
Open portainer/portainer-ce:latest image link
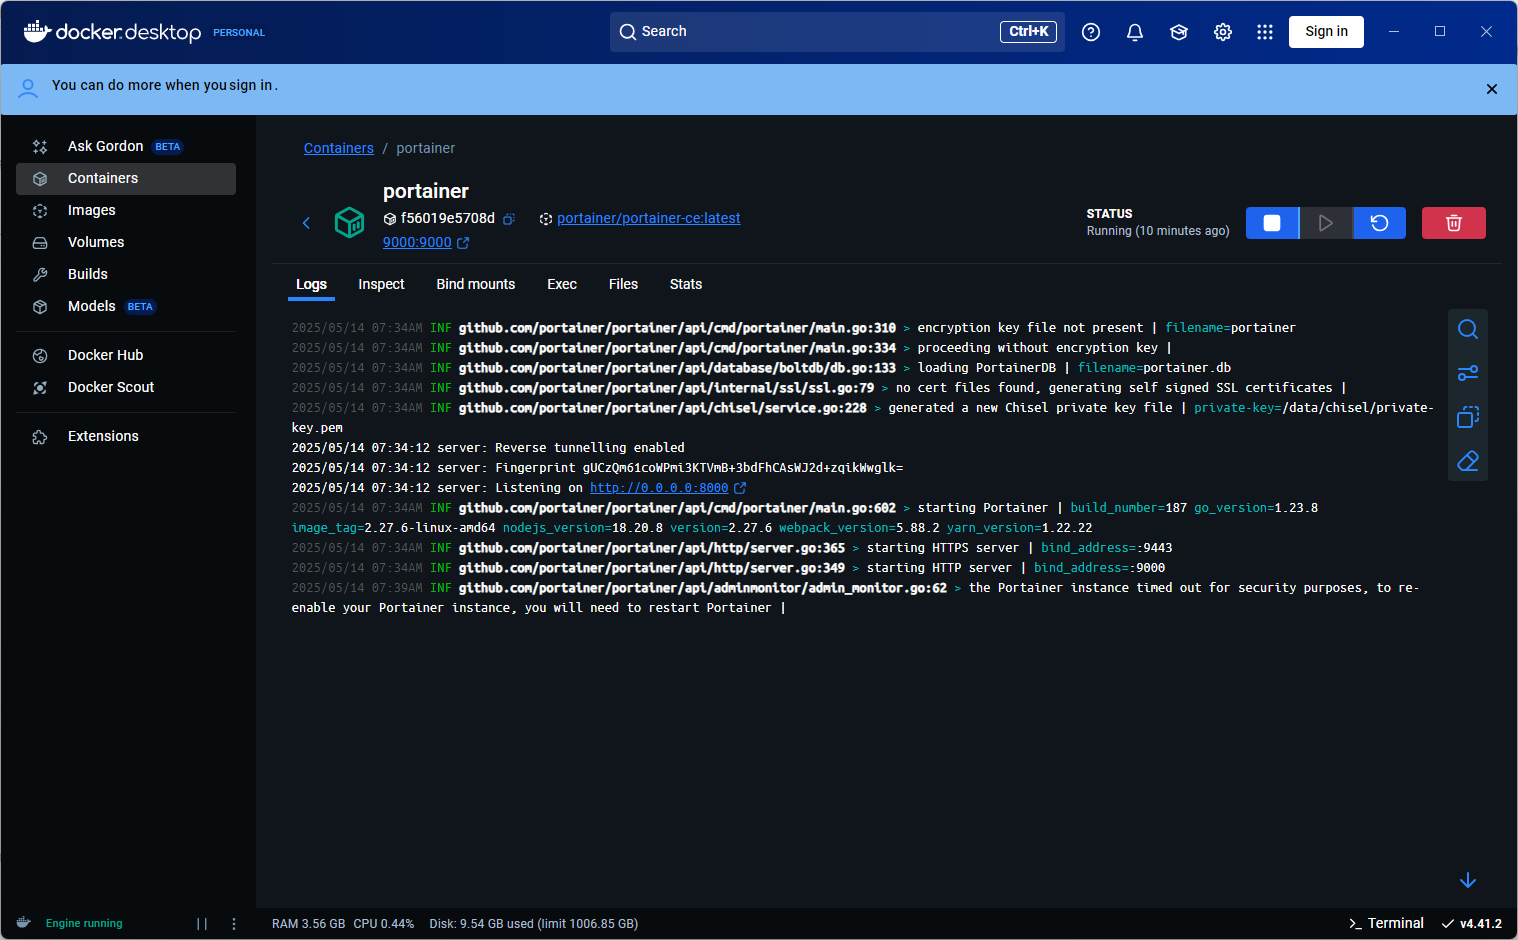649,218
